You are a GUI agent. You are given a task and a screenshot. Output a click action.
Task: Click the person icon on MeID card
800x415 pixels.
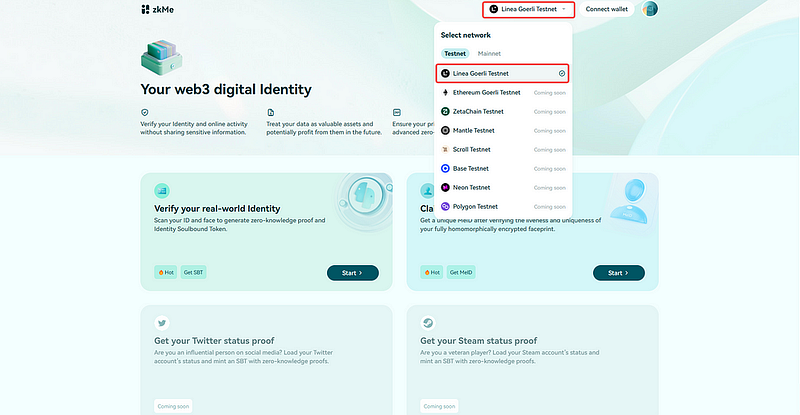[x=427, y=191]
